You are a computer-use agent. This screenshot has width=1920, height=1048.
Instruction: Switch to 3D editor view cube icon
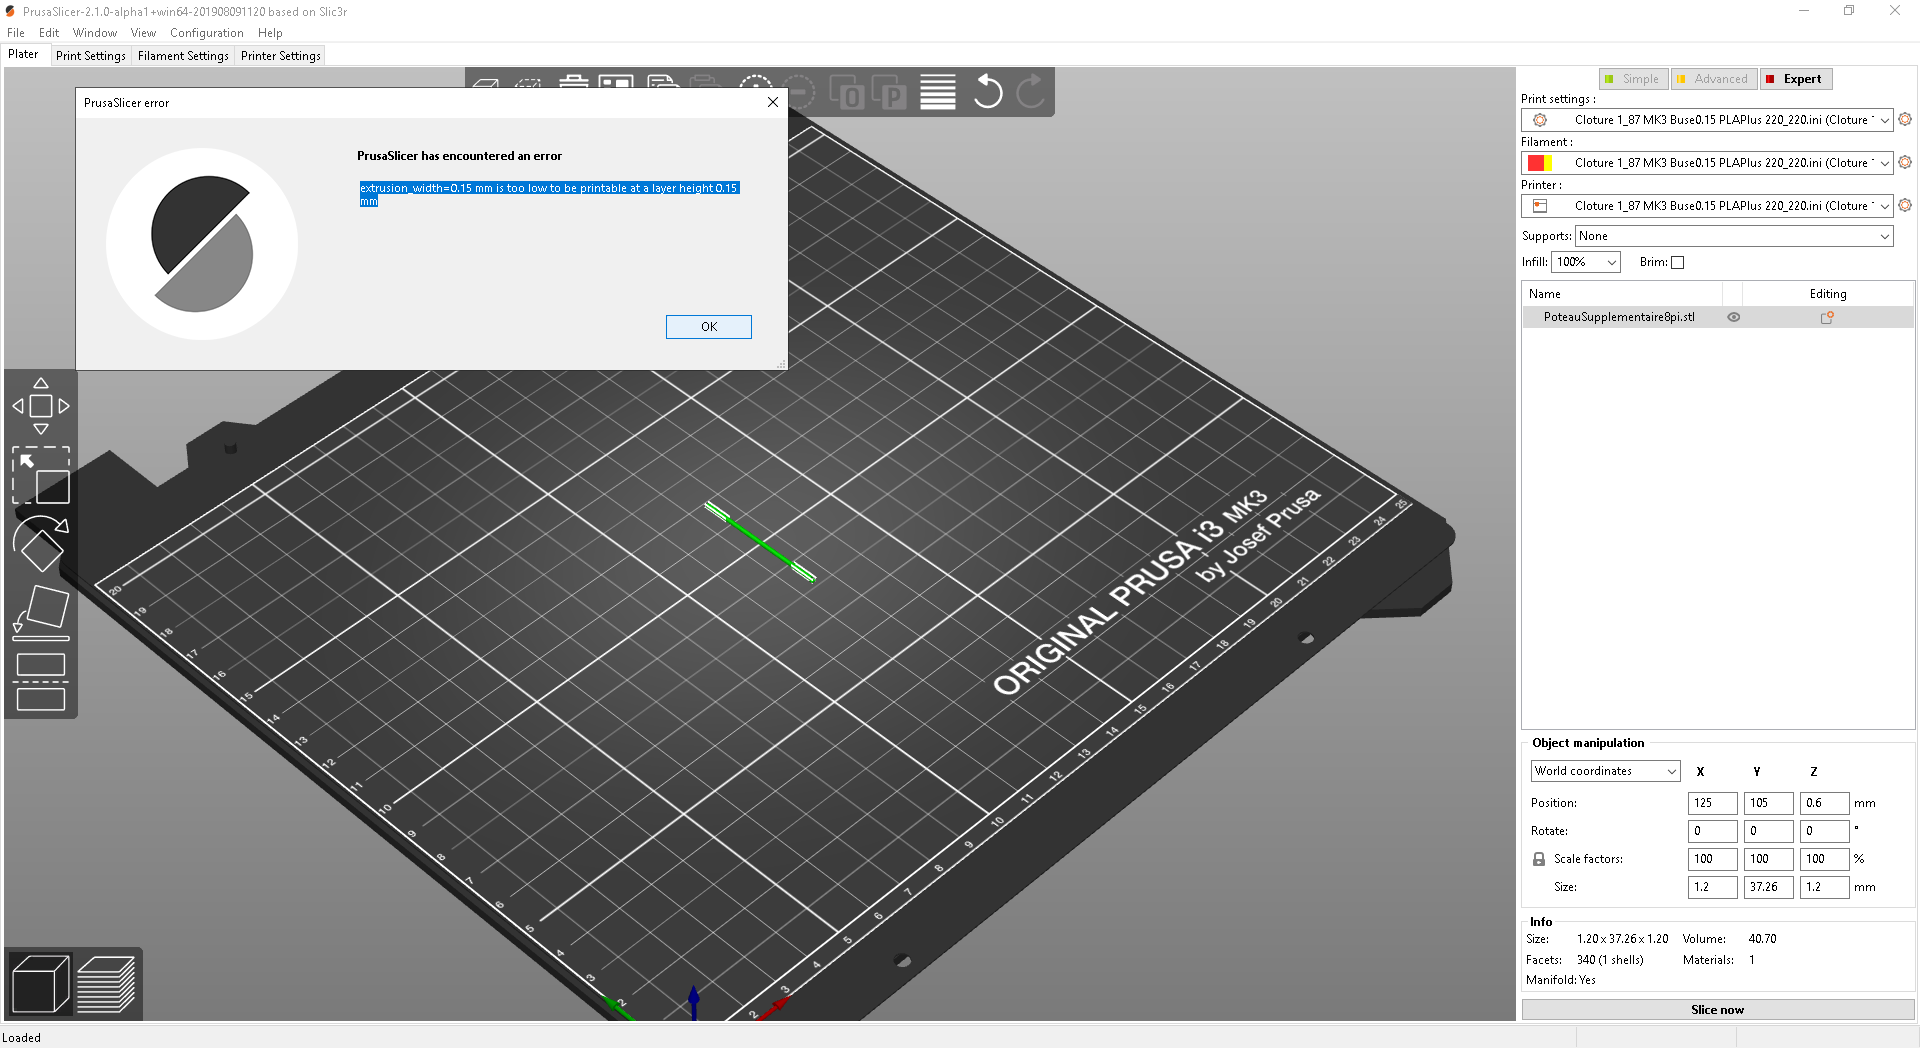pos(40,984)
